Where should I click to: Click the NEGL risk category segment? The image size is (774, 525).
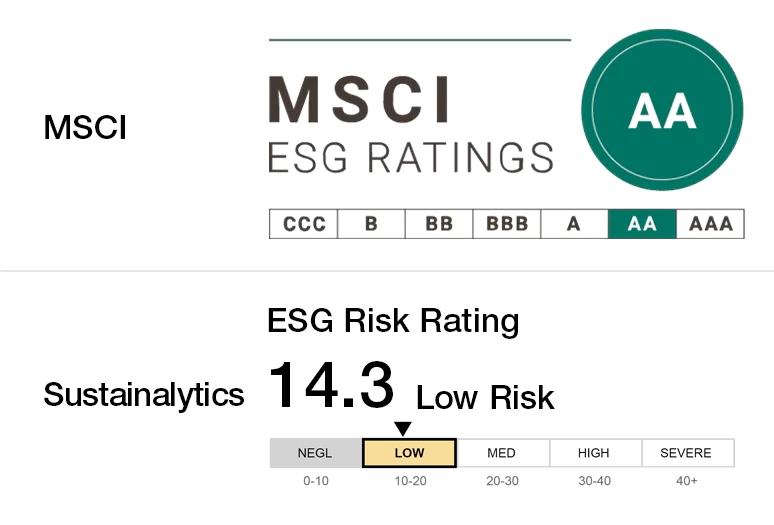(x=316, y=453)
